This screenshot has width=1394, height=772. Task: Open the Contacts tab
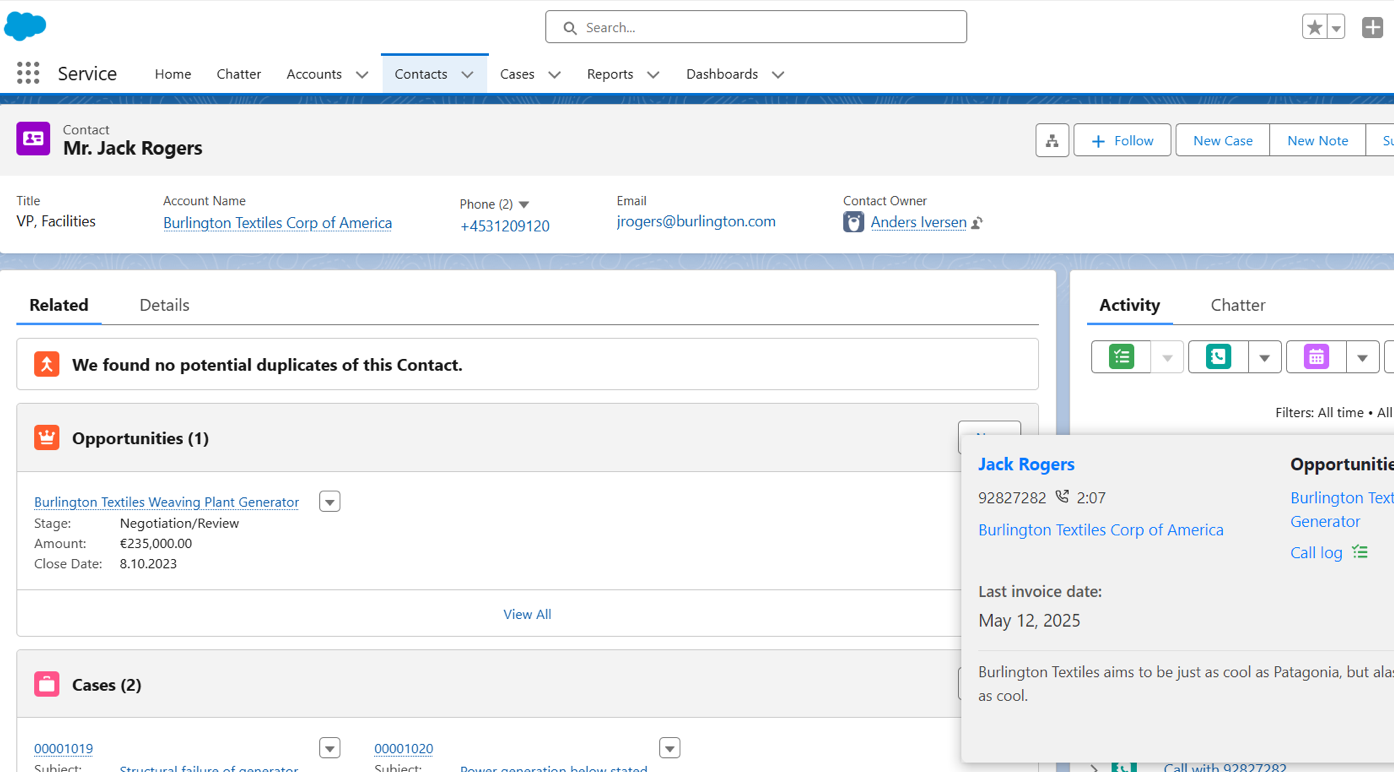pos(421,74)
